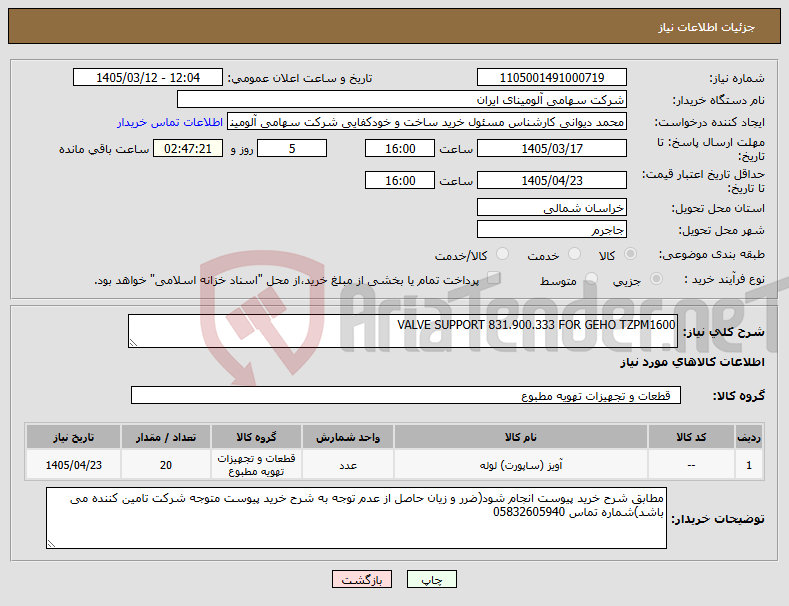
Task: Select the متوسط purchase type radio
Action: point(591,279)
